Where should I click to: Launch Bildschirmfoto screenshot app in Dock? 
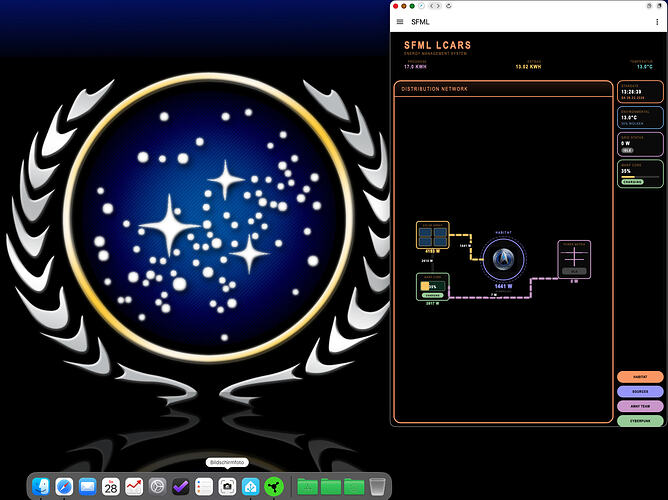point(227,486)
